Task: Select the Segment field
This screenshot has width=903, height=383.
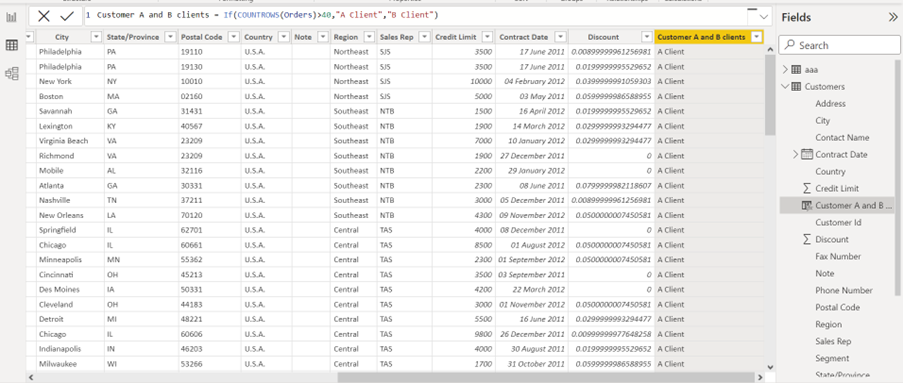Action: pos(832,358)
